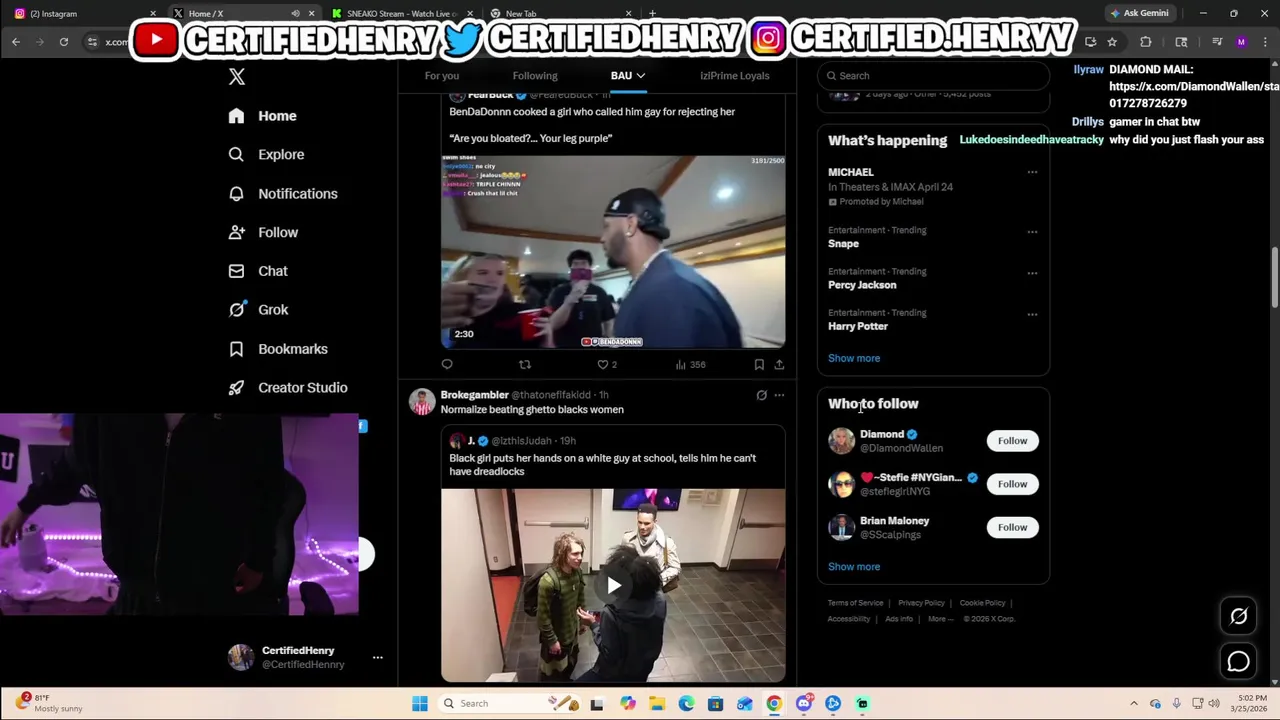The image size is (1280, 720).
Task: Share the BenDaDonnn video post
Action: [x=779, y=365]
